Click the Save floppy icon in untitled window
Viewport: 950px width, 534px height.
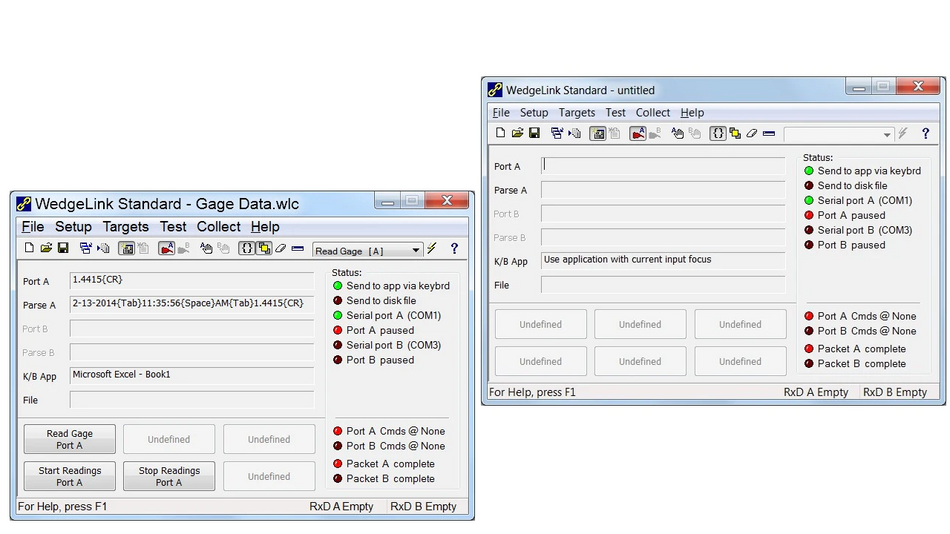coord(535,133)
